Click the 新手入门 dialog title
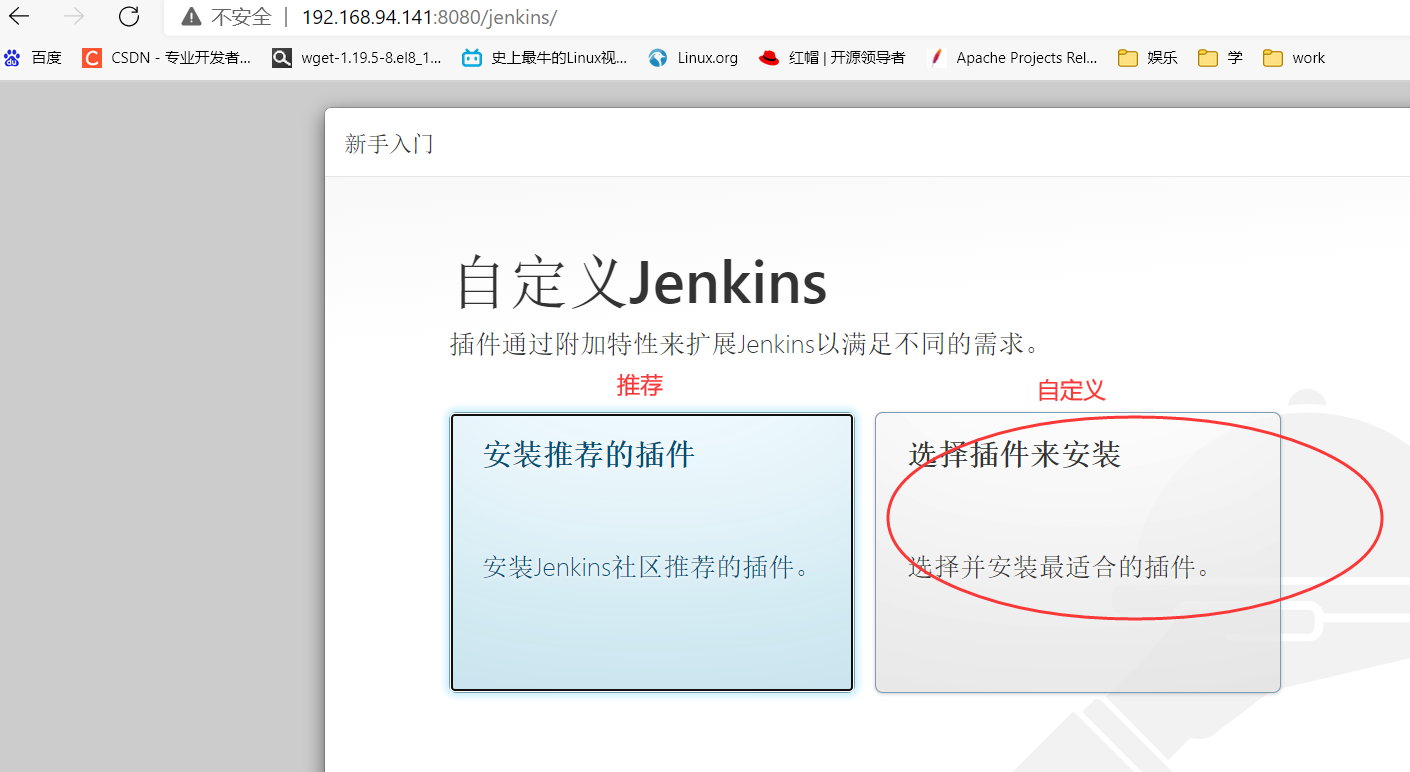The height and width of the screenshot is (772, 1410). point(389,144)
